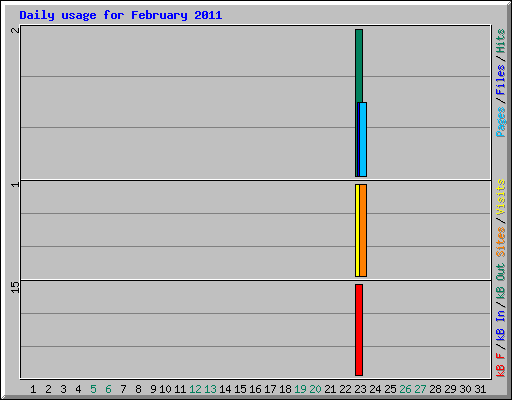Click day label 23 on the x-axis

tap(360, 389)
